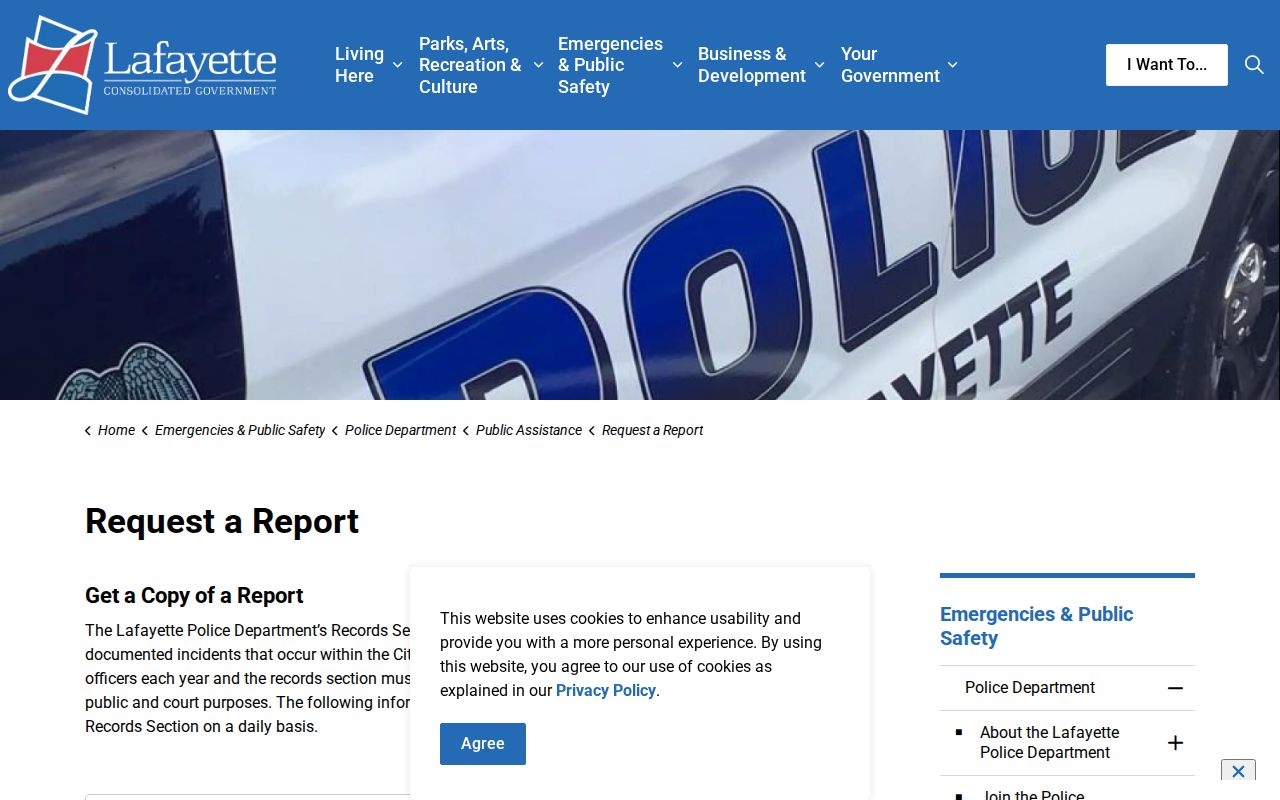
Task: Expand the Living Here menu chevron
Action: point(397,65)
